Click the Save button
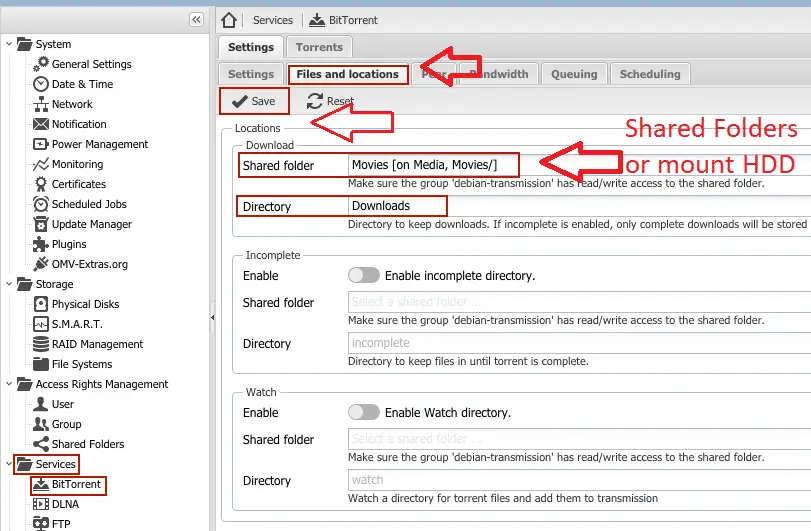811x531 pixels. (x=254, y=101)
